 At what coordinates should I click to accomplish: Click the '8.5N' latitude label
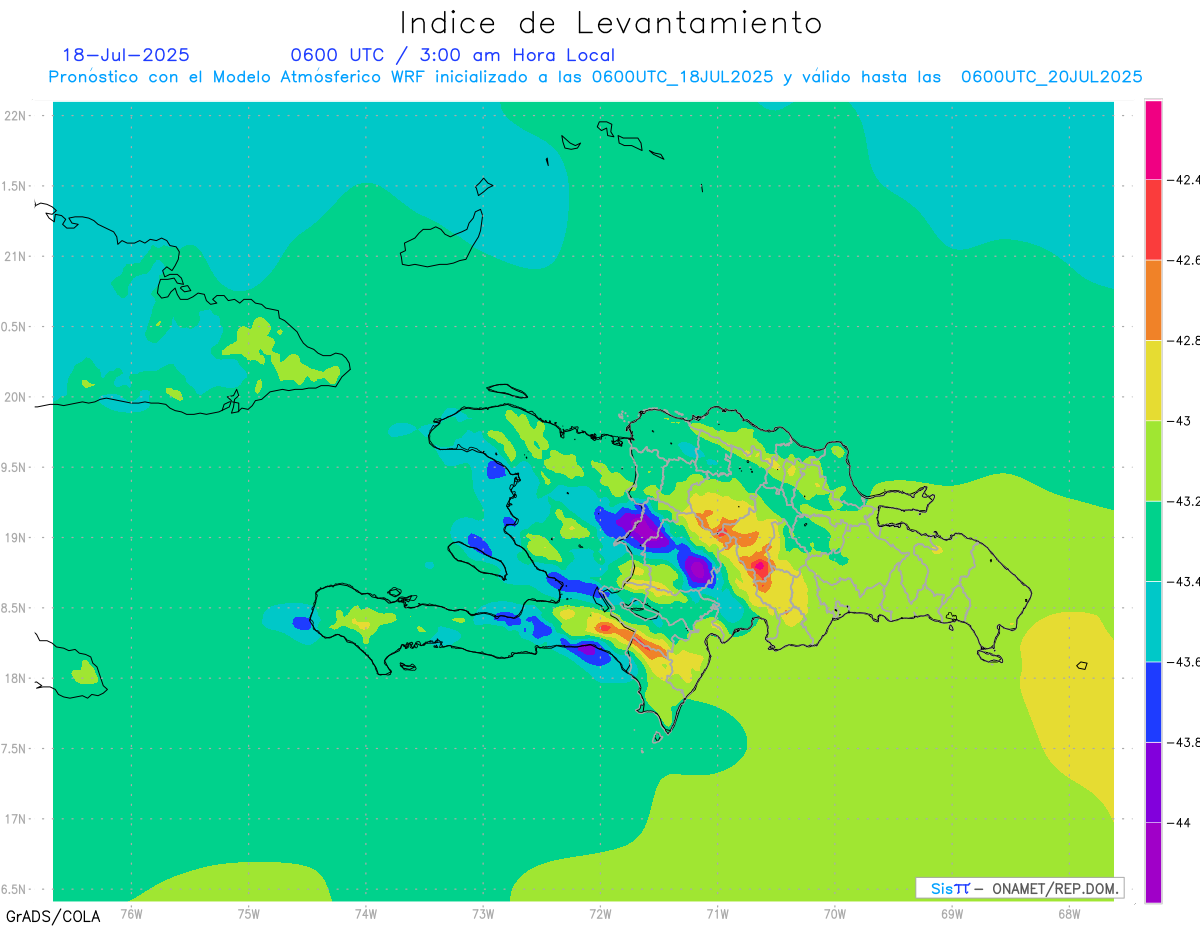15,608
